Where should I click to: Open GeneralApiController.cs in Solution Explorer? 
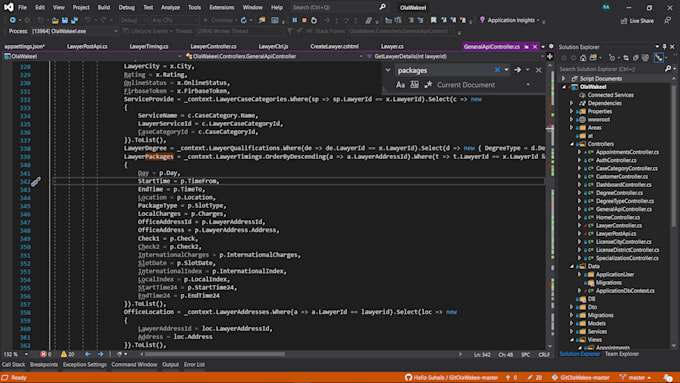pyautogui.click(x=624, y=209)
